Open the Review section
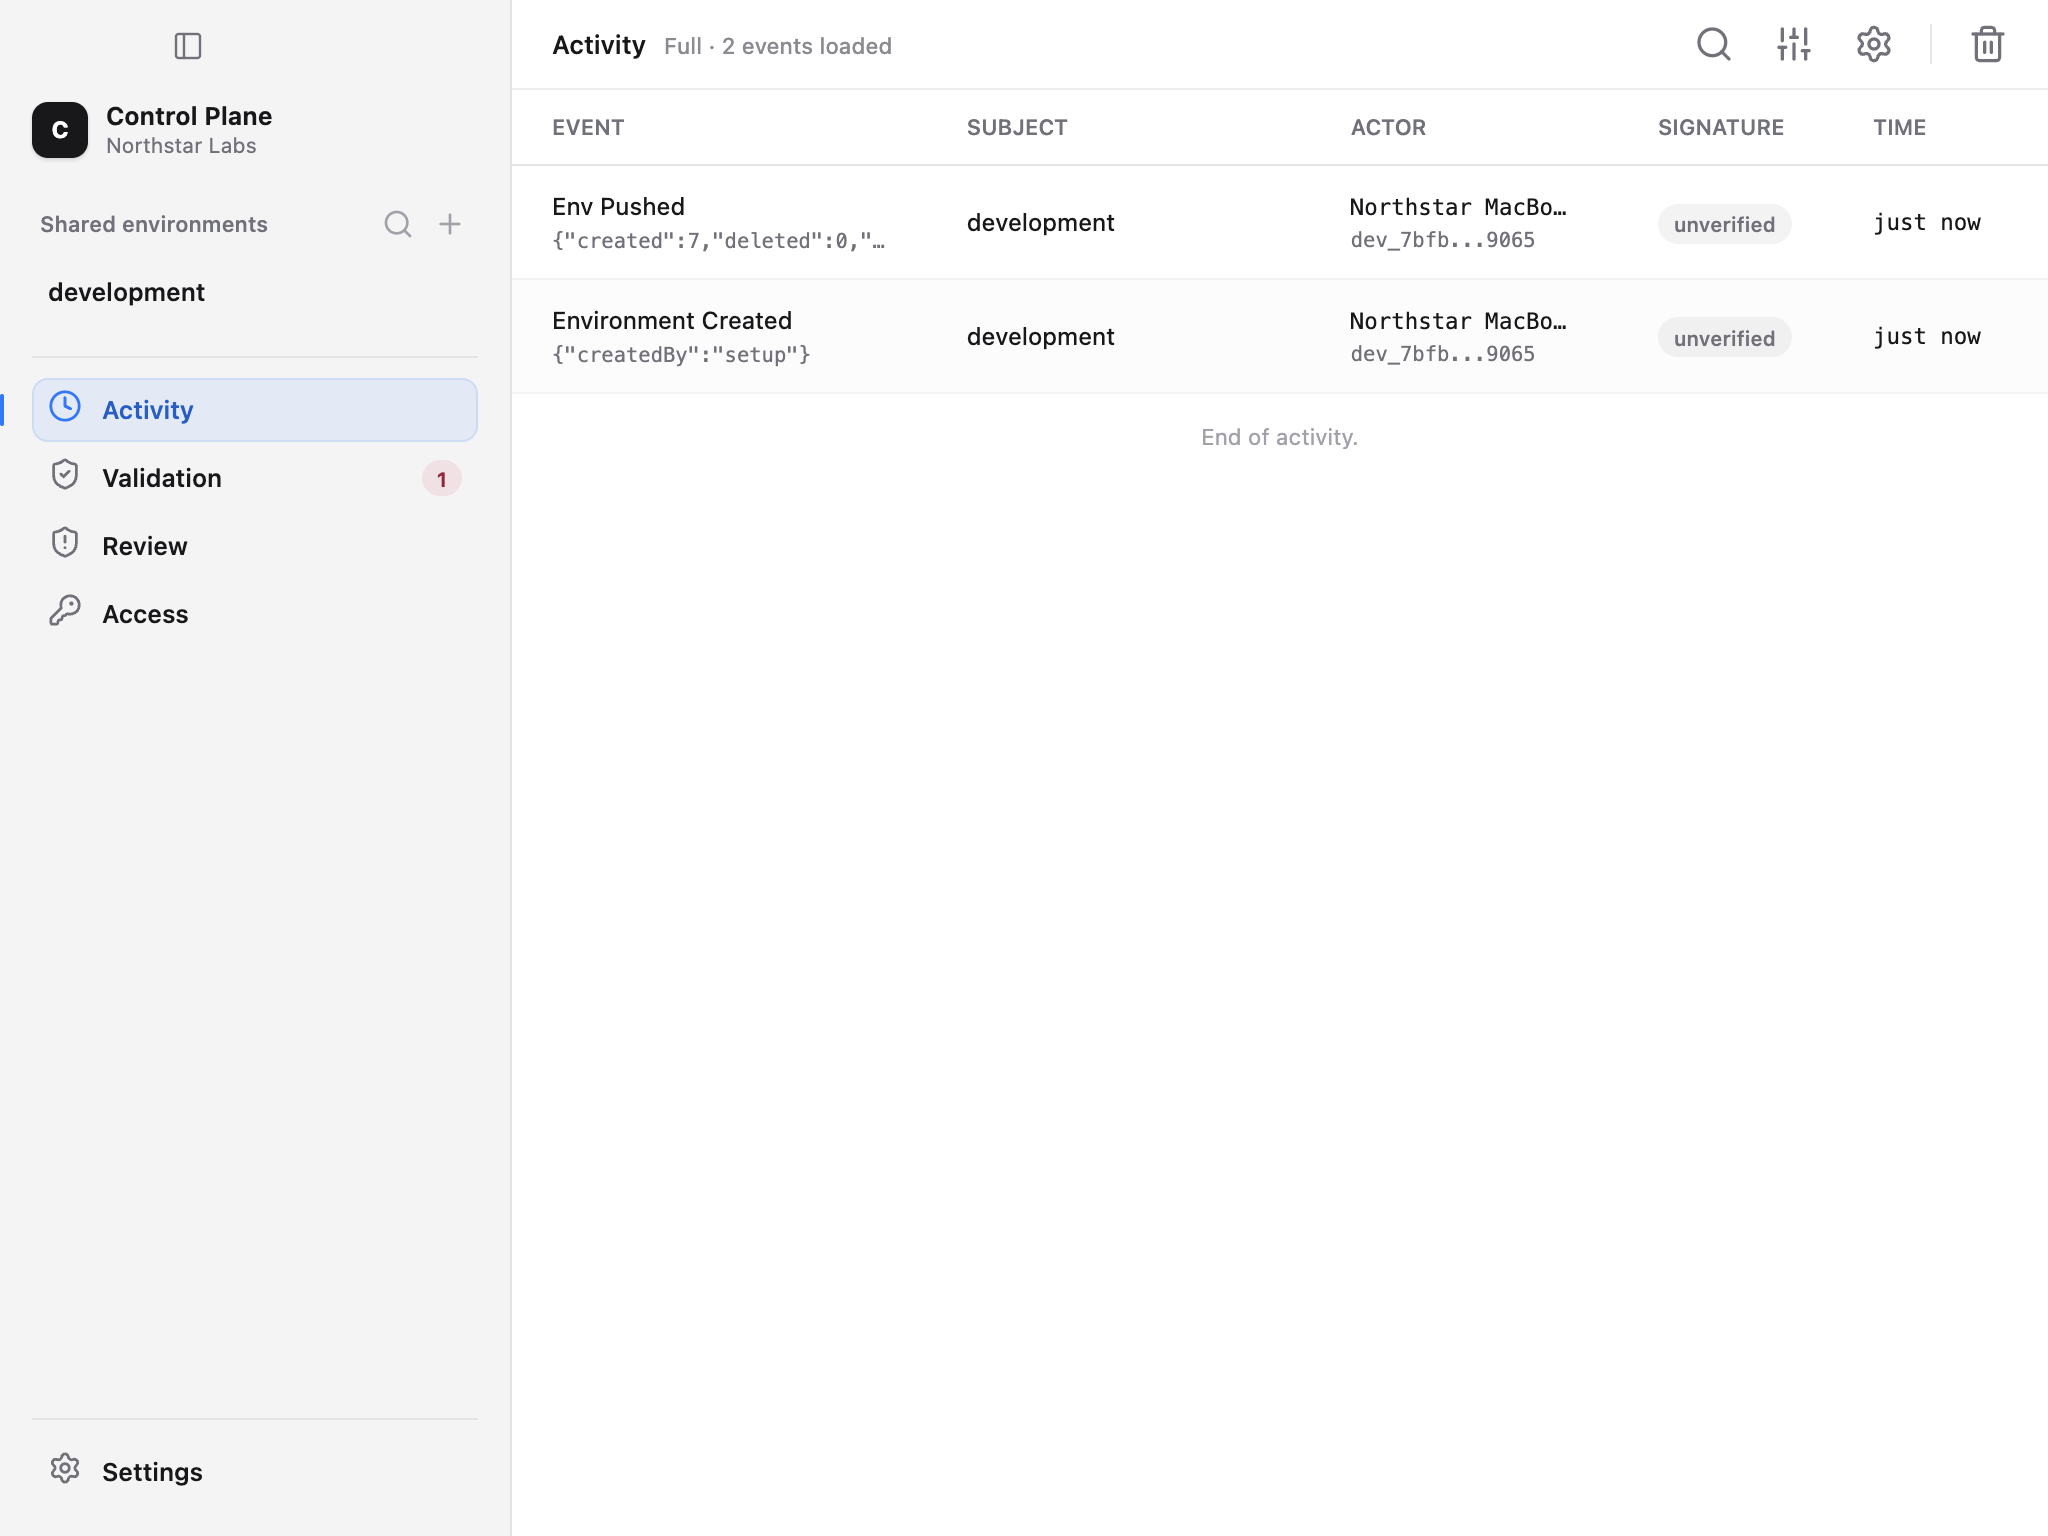This screenshot has width=2048, height=1536. [x=255, y=546]
